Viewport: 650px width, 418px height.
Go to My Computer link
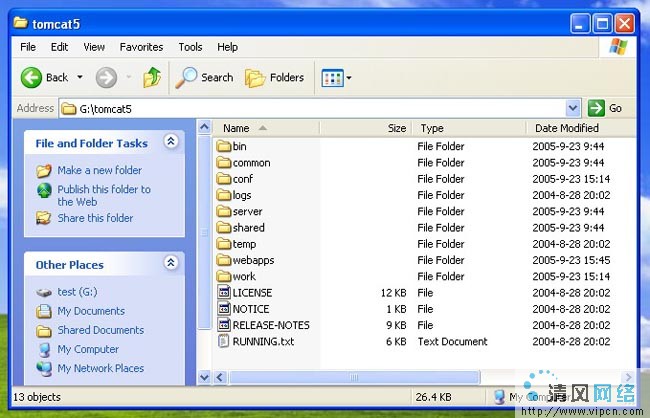(x=88, y=349)
